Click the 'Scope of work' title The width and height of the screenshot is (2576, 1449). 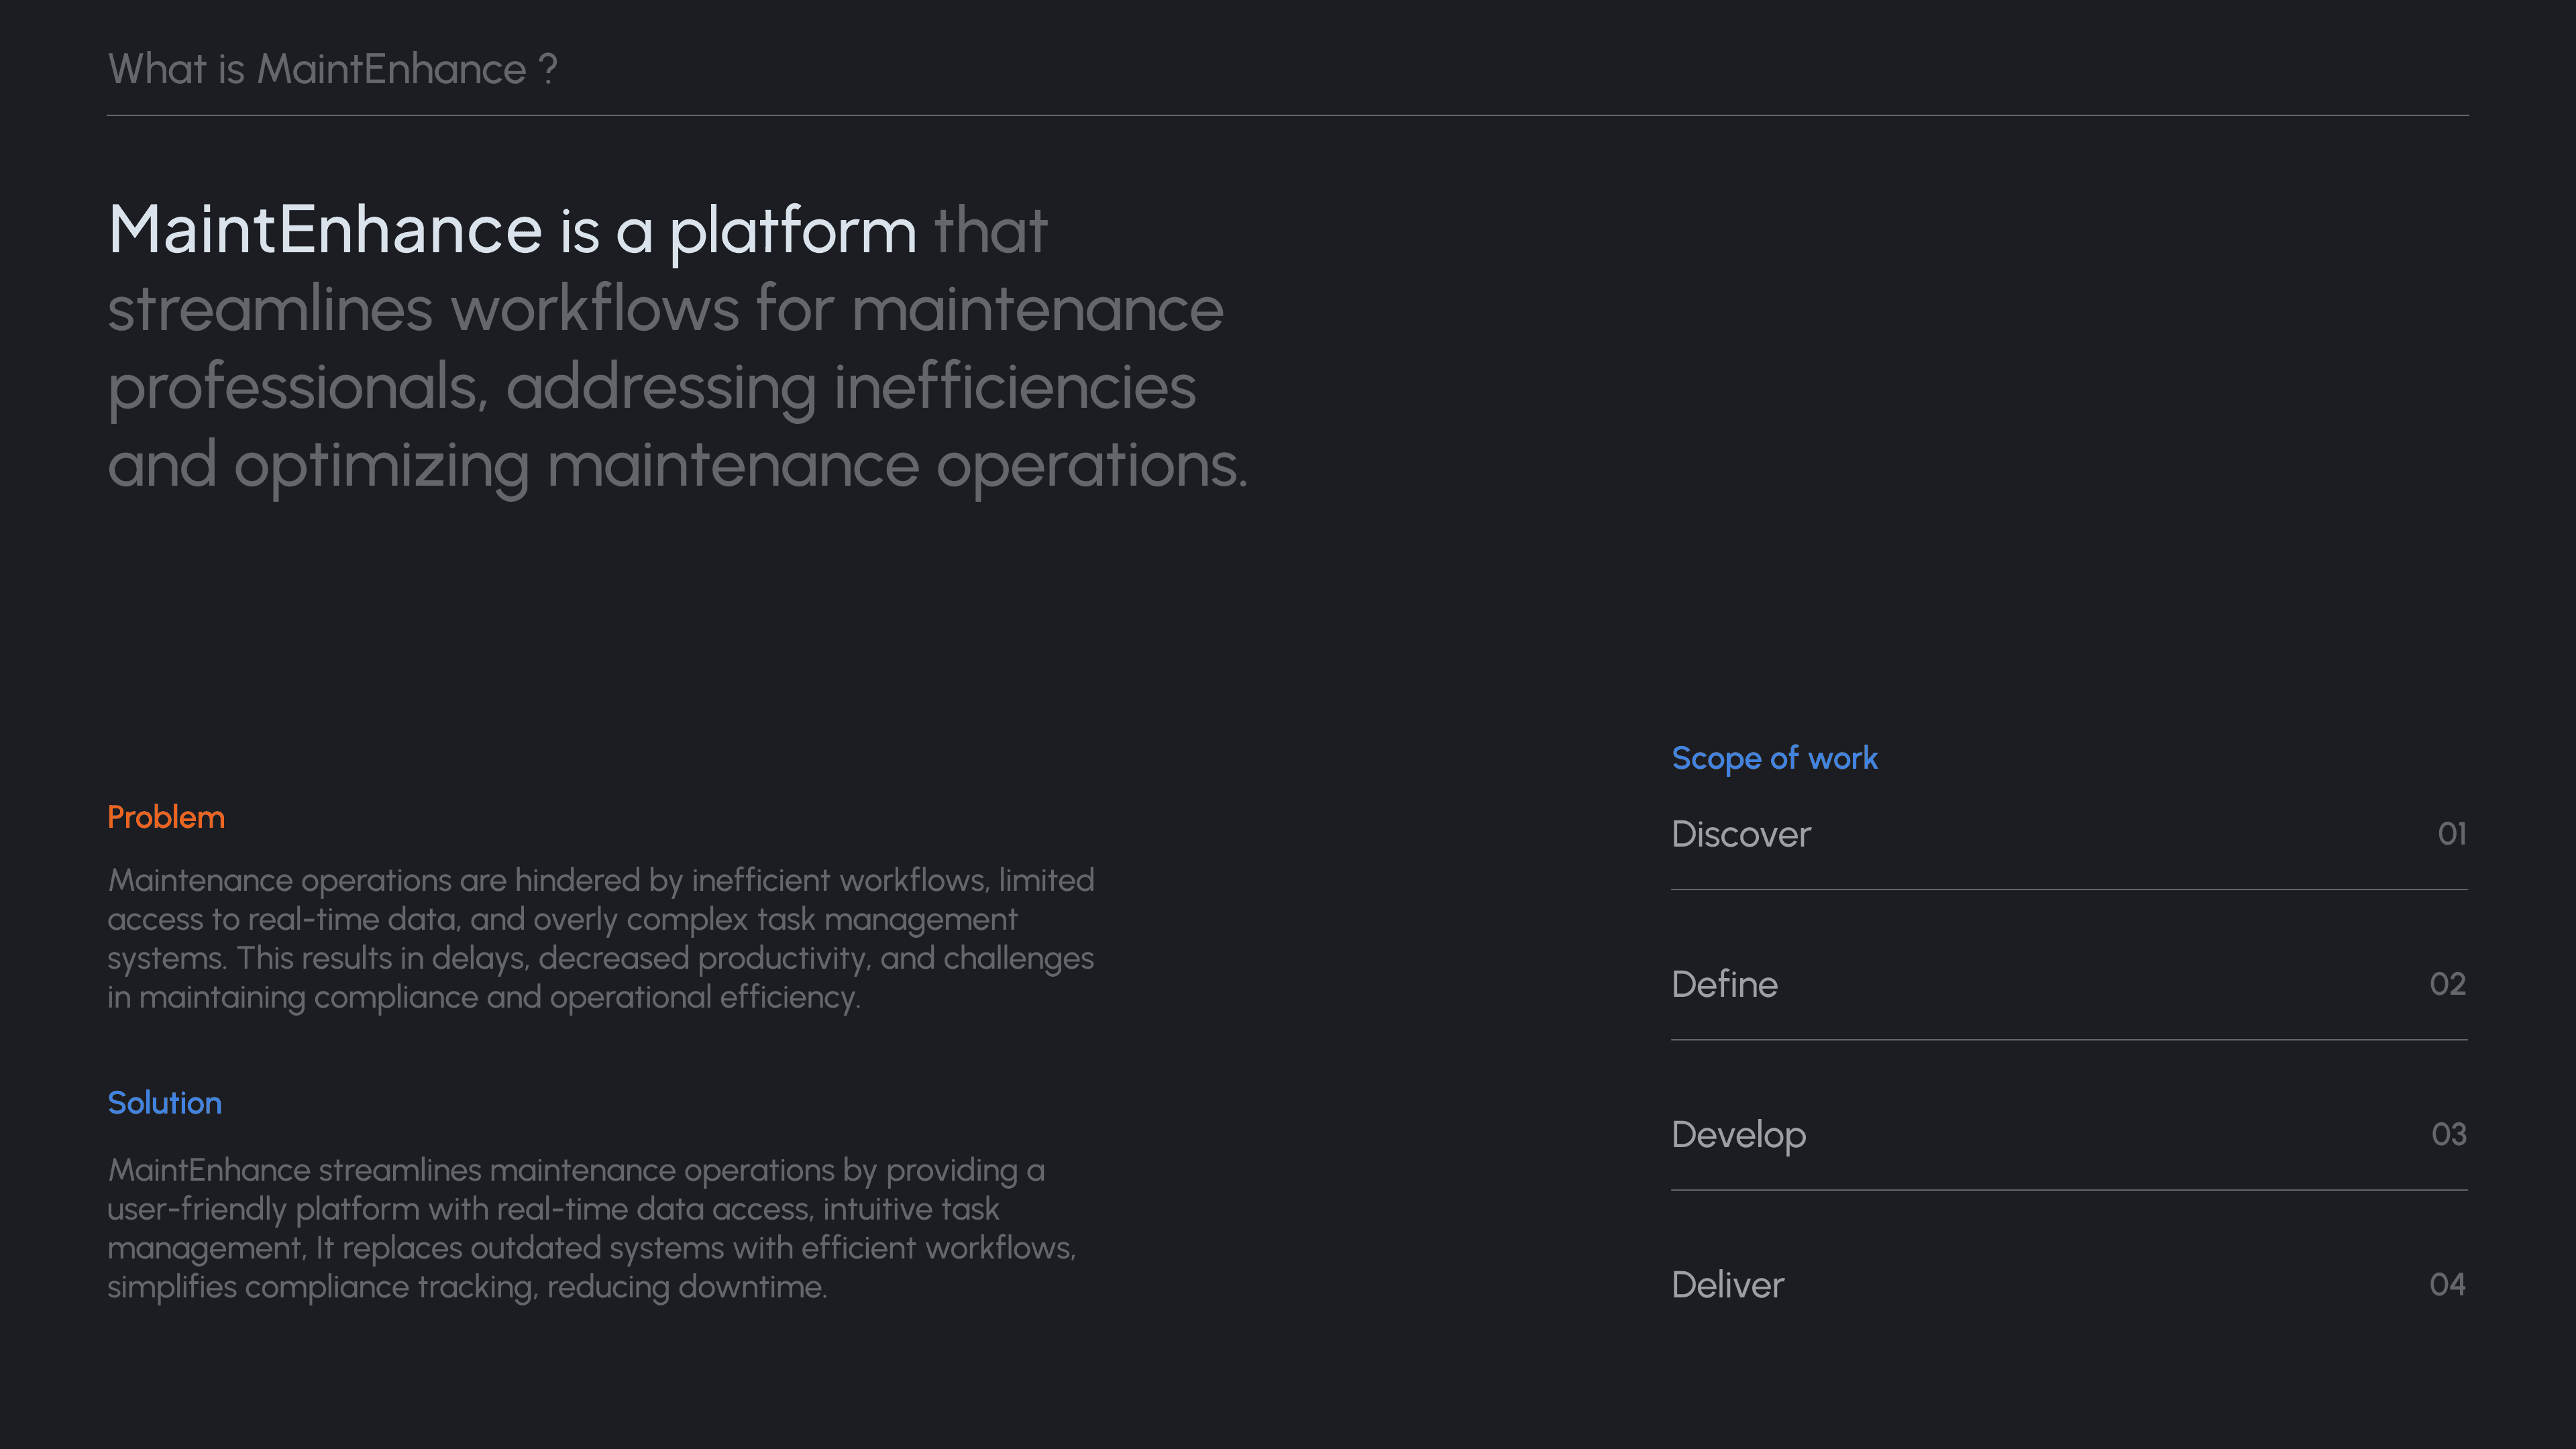1774,758
